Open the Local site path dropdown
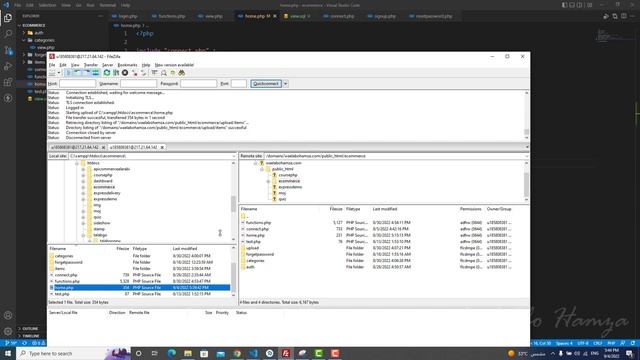This screenshot has width=640, height=360. [234, 156]
